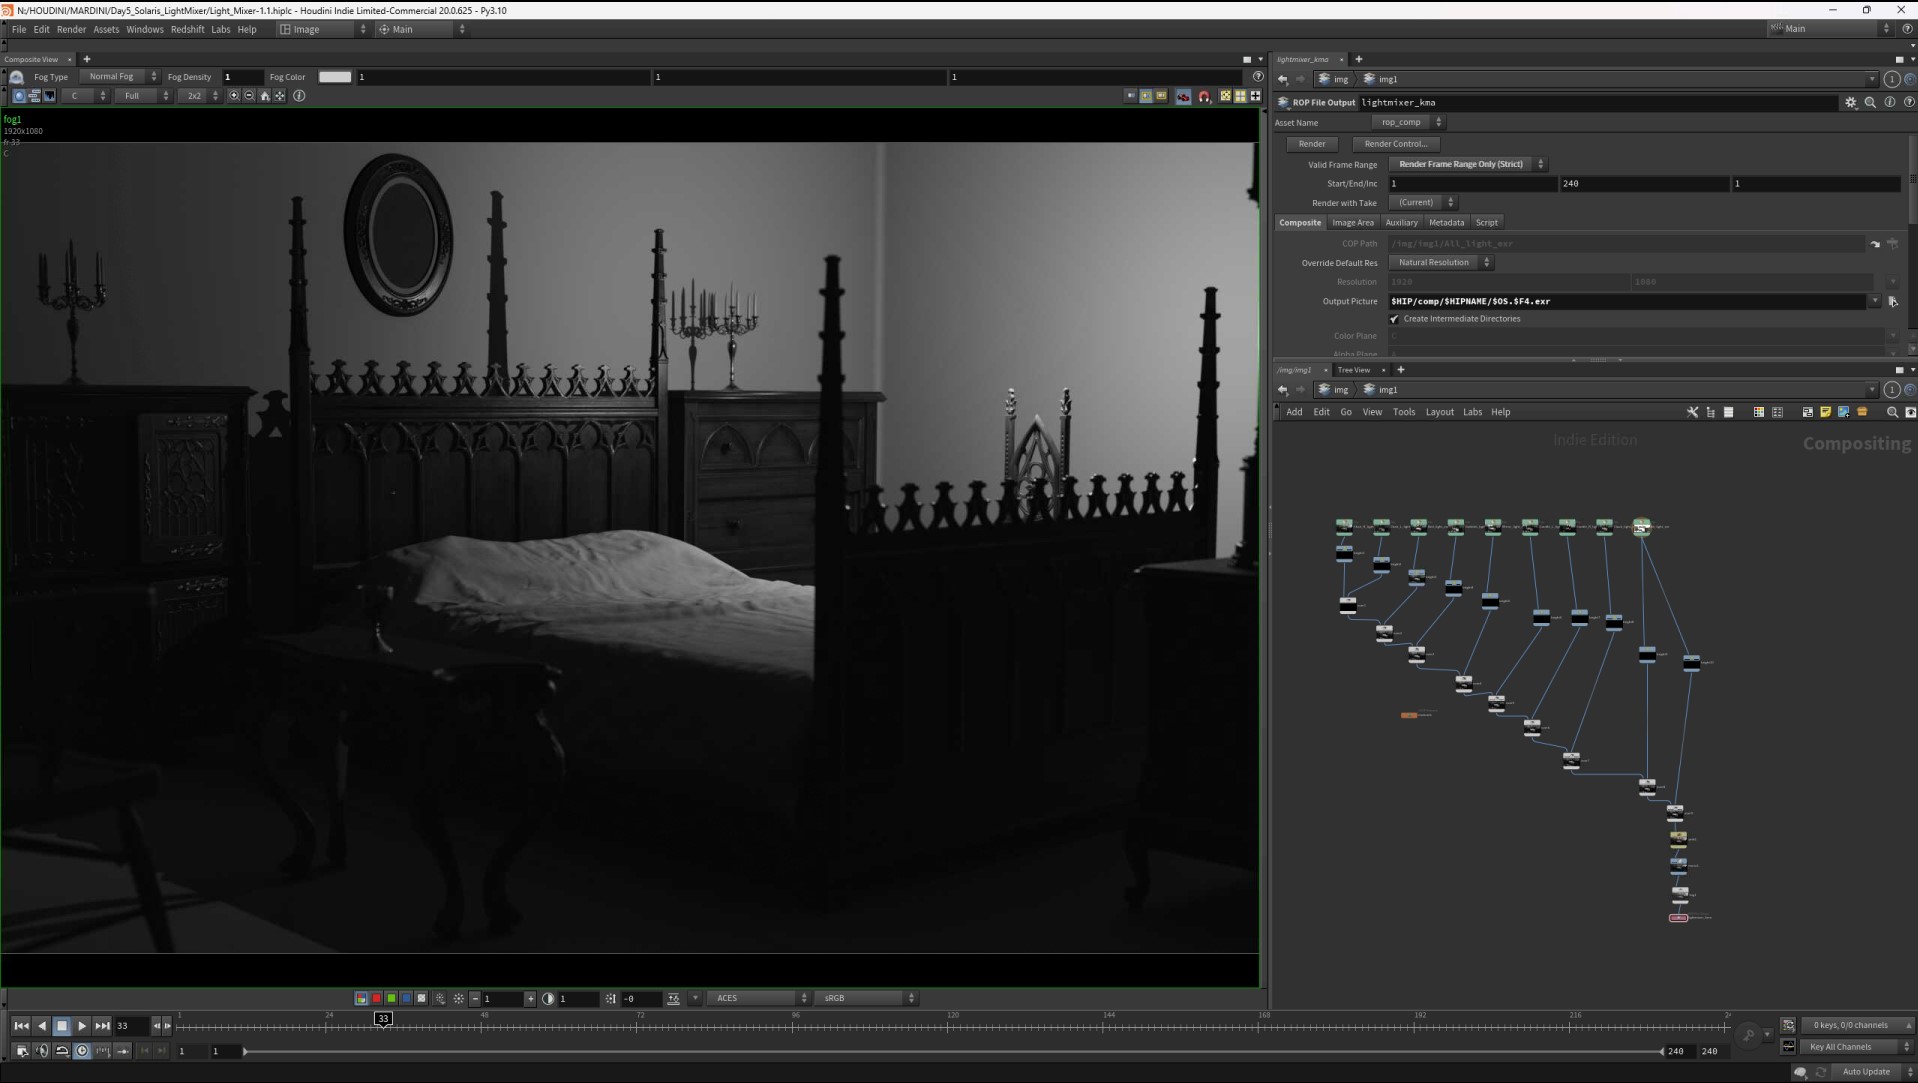Open network editor Layout menu
Screen dimensions: 1918x1083
pyautogui.click(x=1439, y=412)
